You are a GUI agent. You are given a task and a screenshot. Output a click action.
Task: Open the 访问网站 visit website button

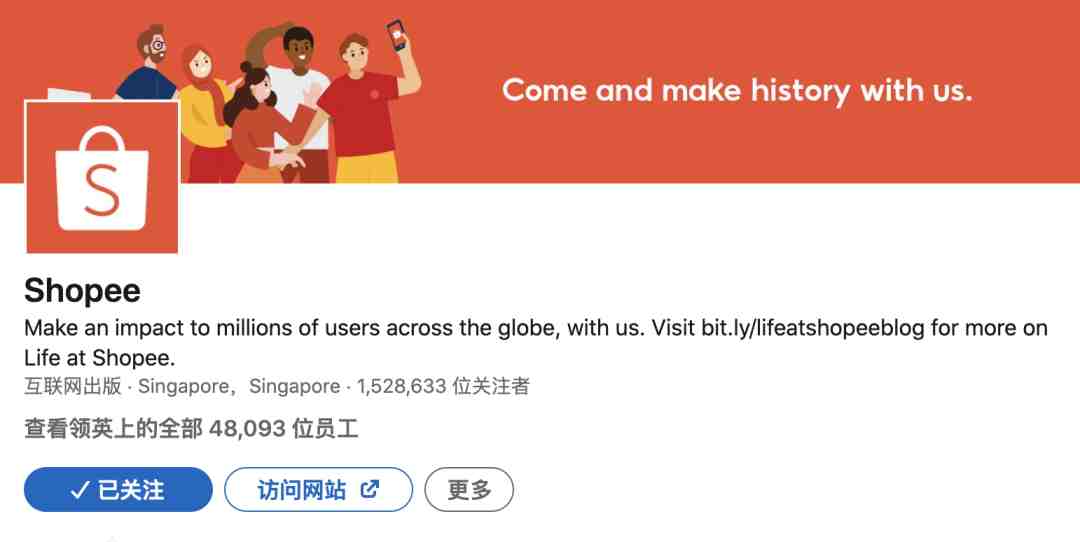318,490
